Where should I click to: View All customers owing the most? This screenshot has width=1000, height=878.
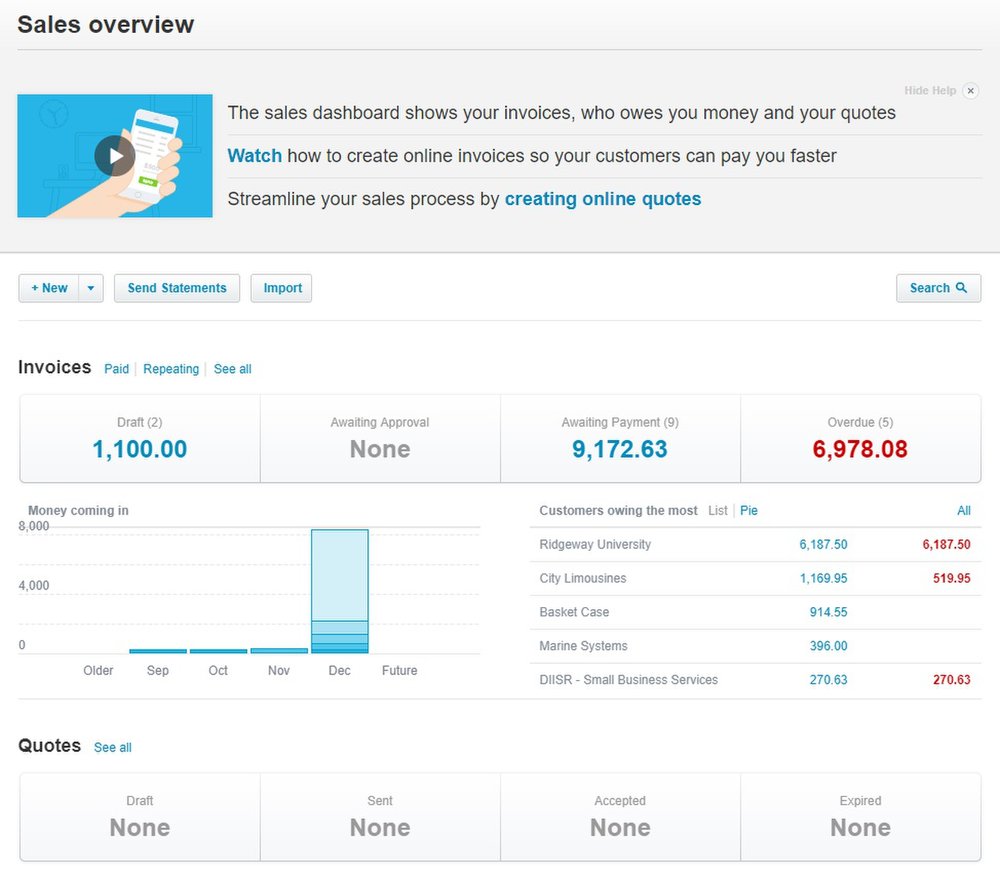pyautogui.click(x=963, y=511)
